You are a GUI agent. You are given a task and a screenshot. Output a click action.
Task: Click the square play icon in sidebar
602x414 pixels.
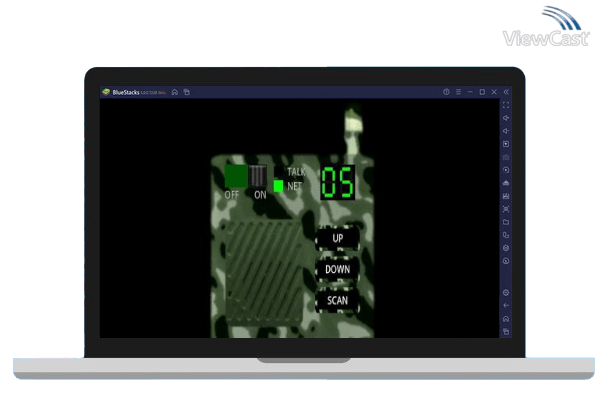pos(506,144)
